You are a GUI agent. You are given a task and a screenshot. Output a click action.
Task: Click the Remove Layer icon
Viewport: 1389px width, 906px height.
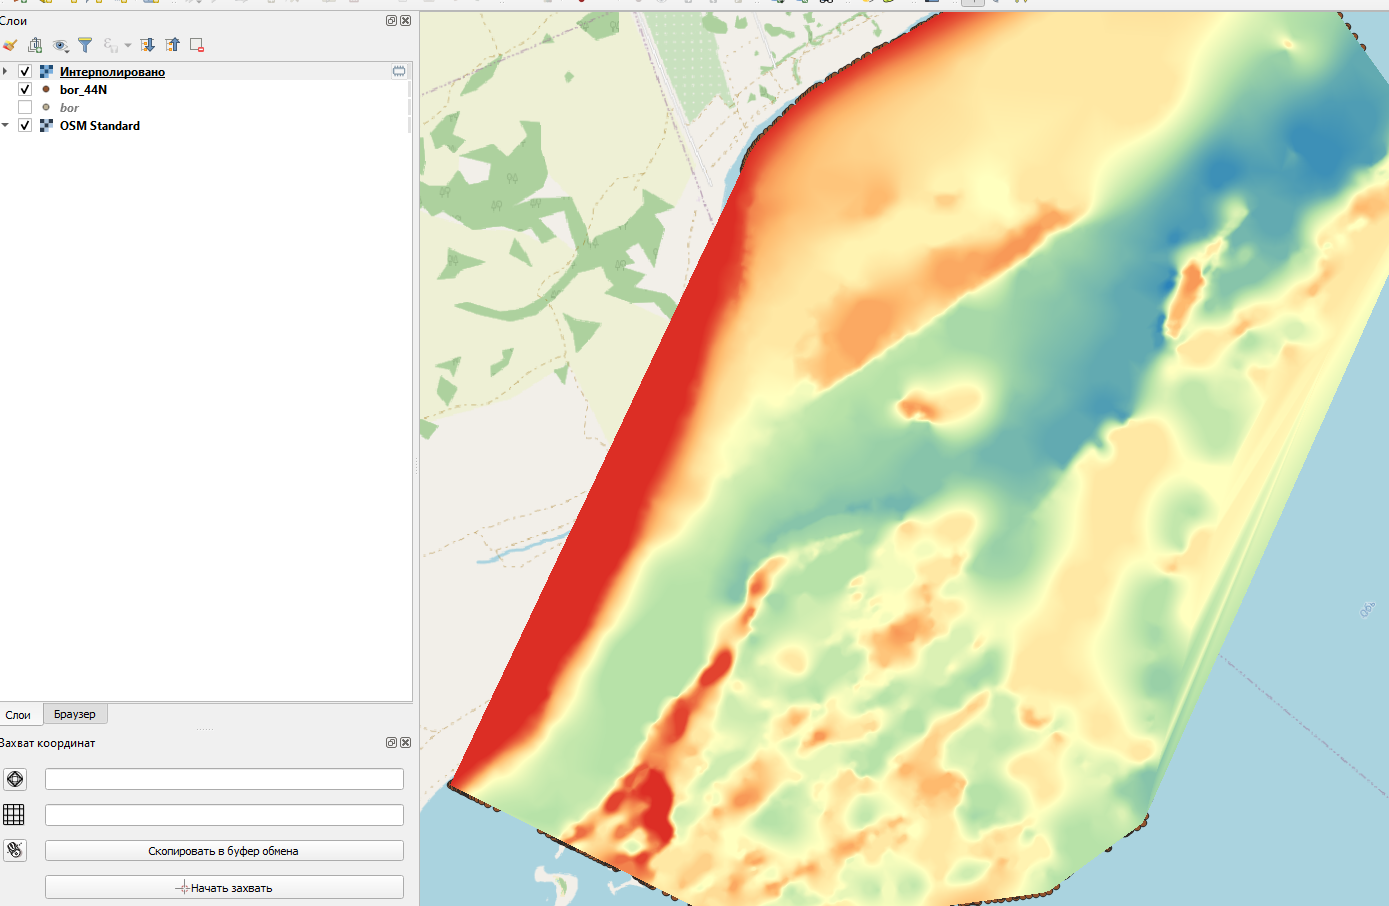point(197,45)
